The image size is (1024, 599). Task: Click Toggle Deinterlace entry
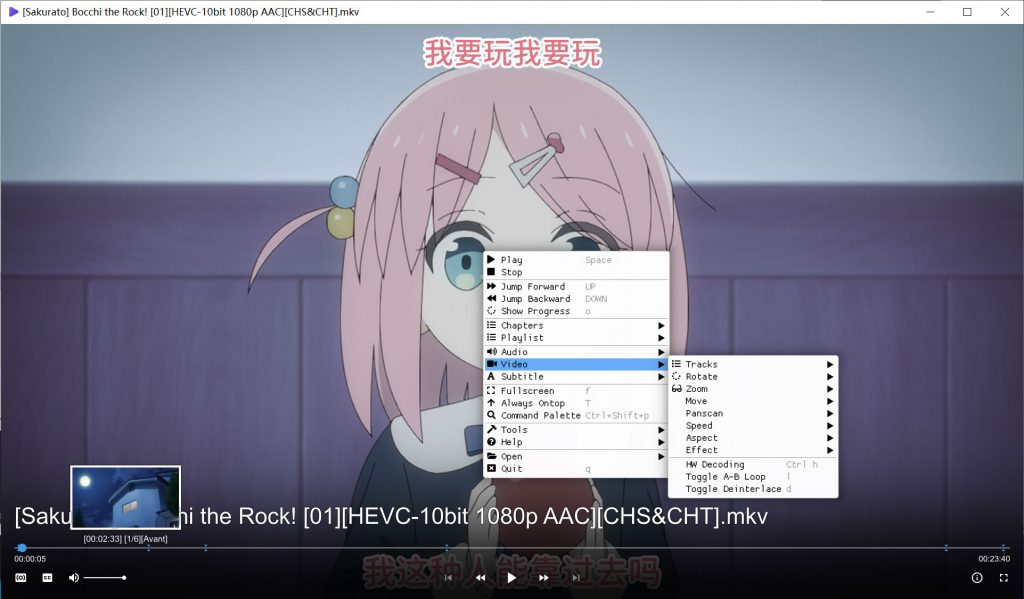(753, 489)
